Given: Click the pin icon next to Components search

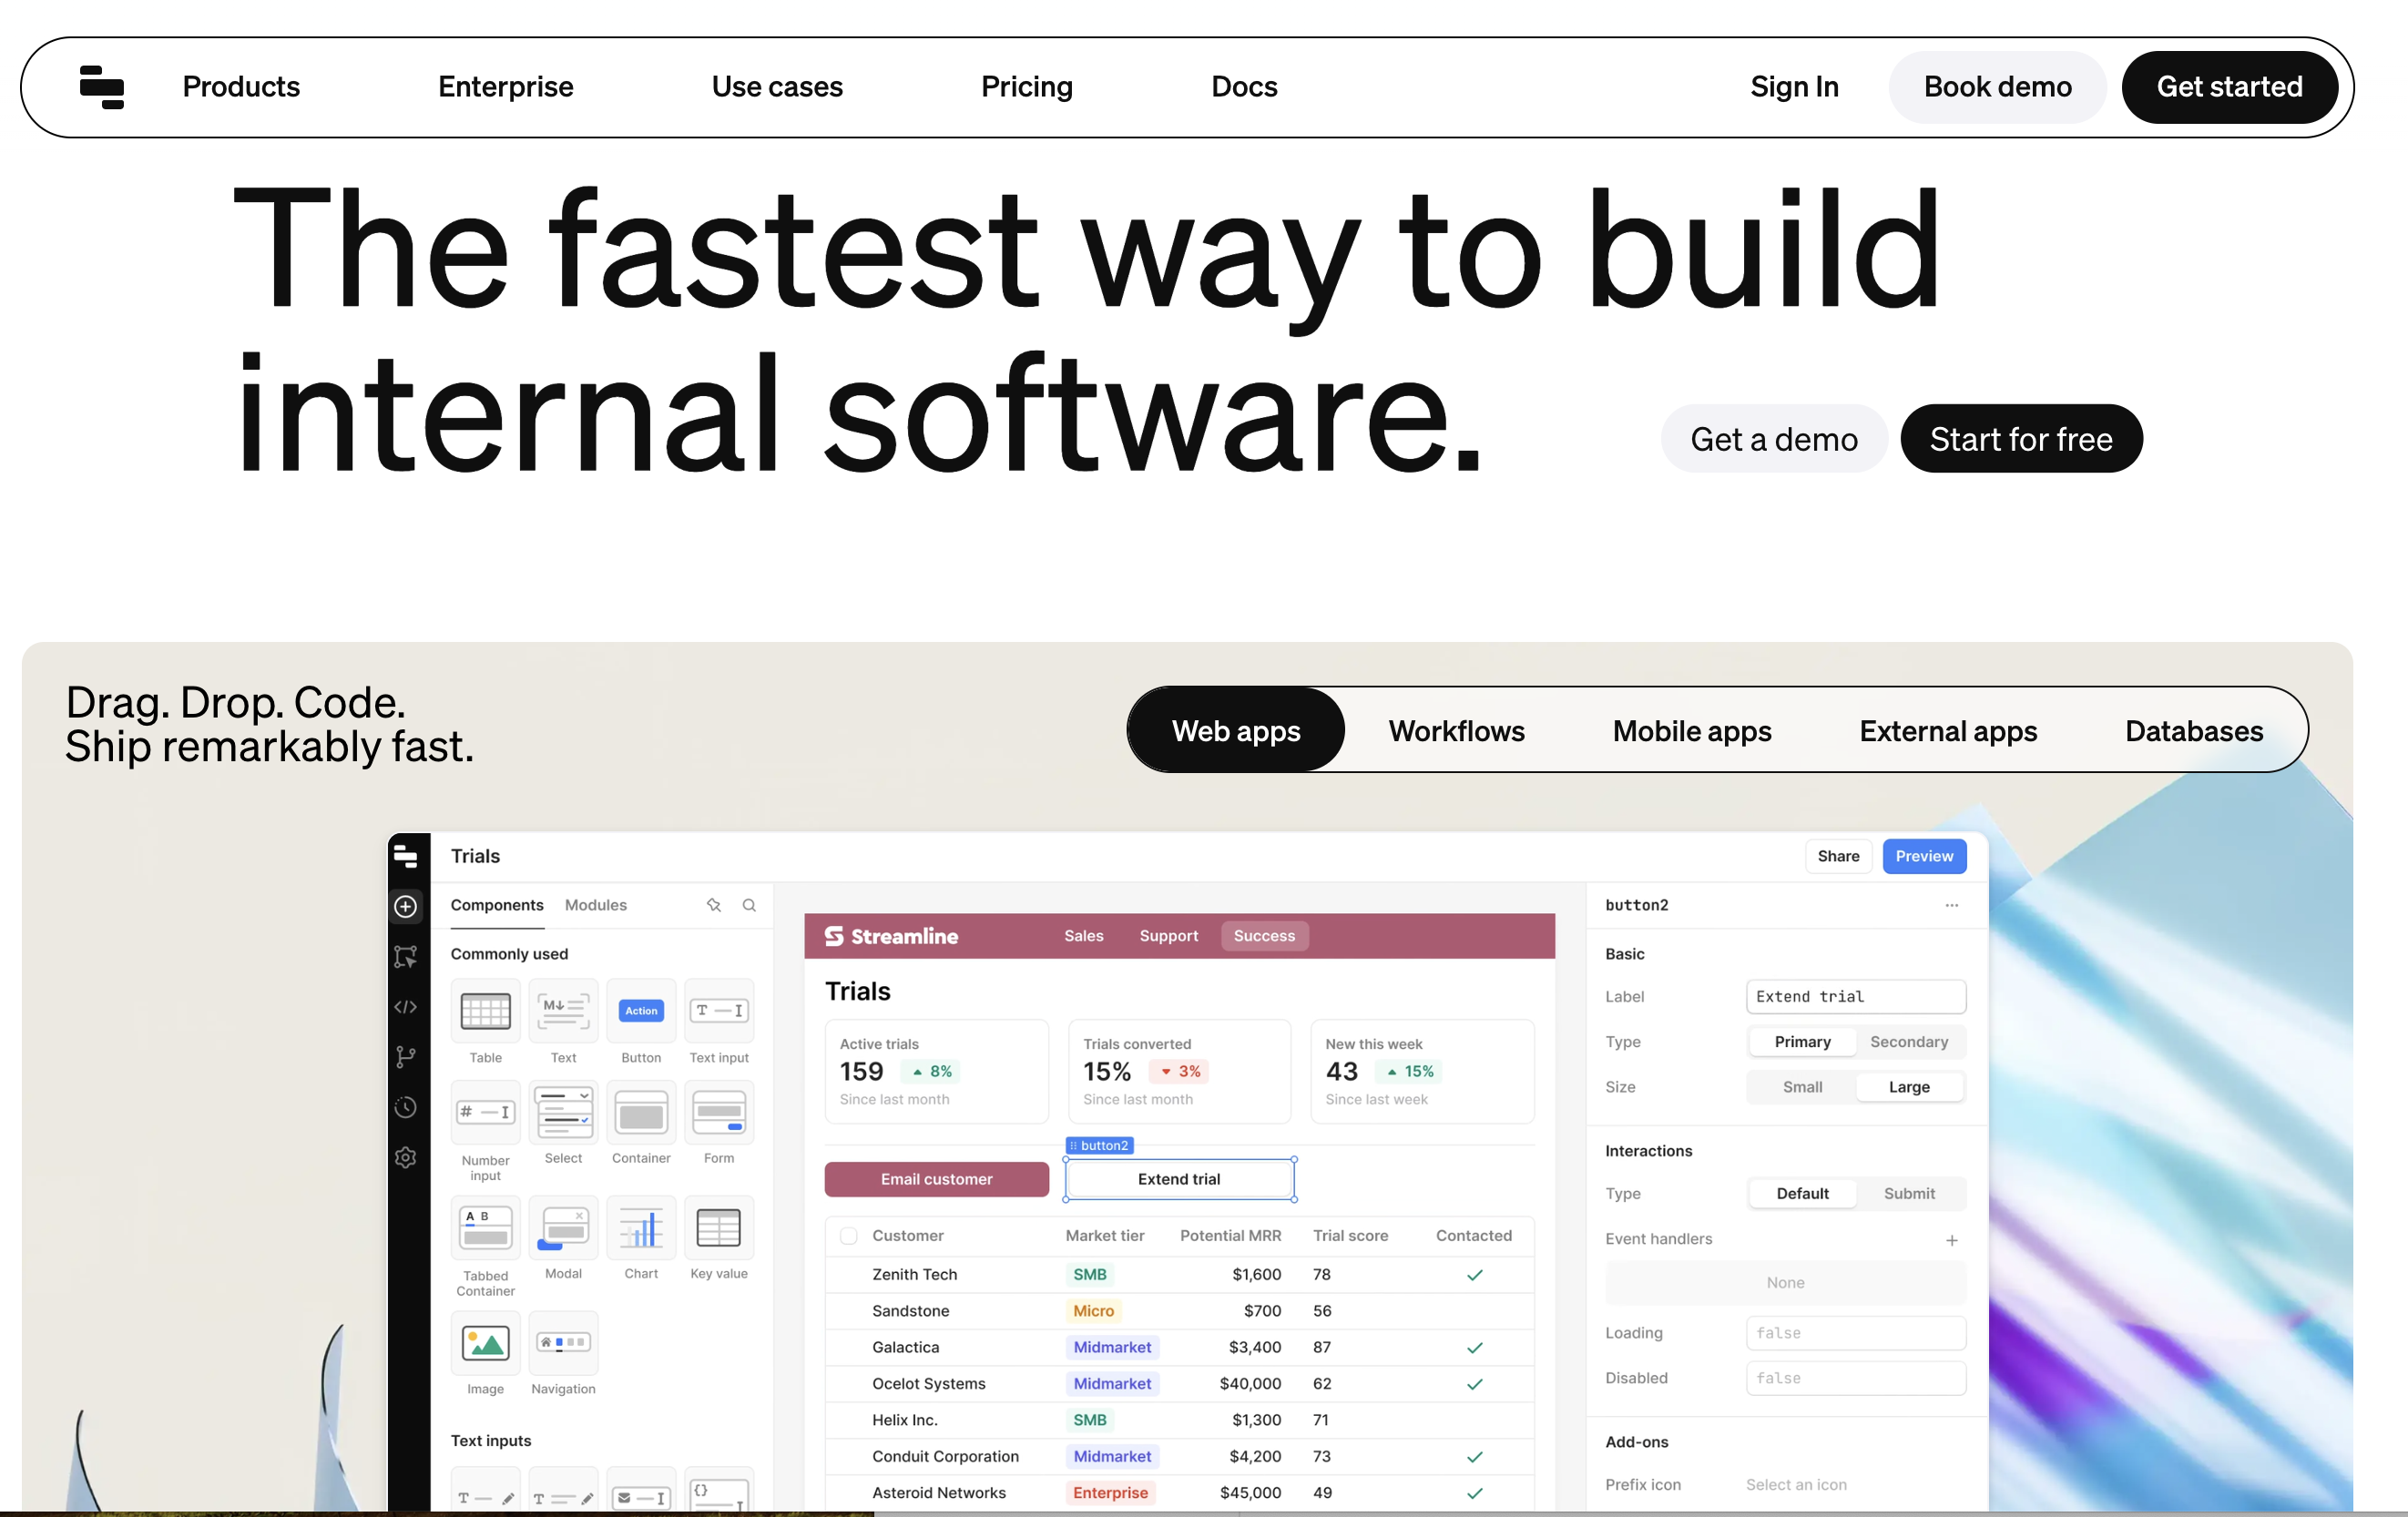Looking at the screenshot, I should (x=714, y=905).
